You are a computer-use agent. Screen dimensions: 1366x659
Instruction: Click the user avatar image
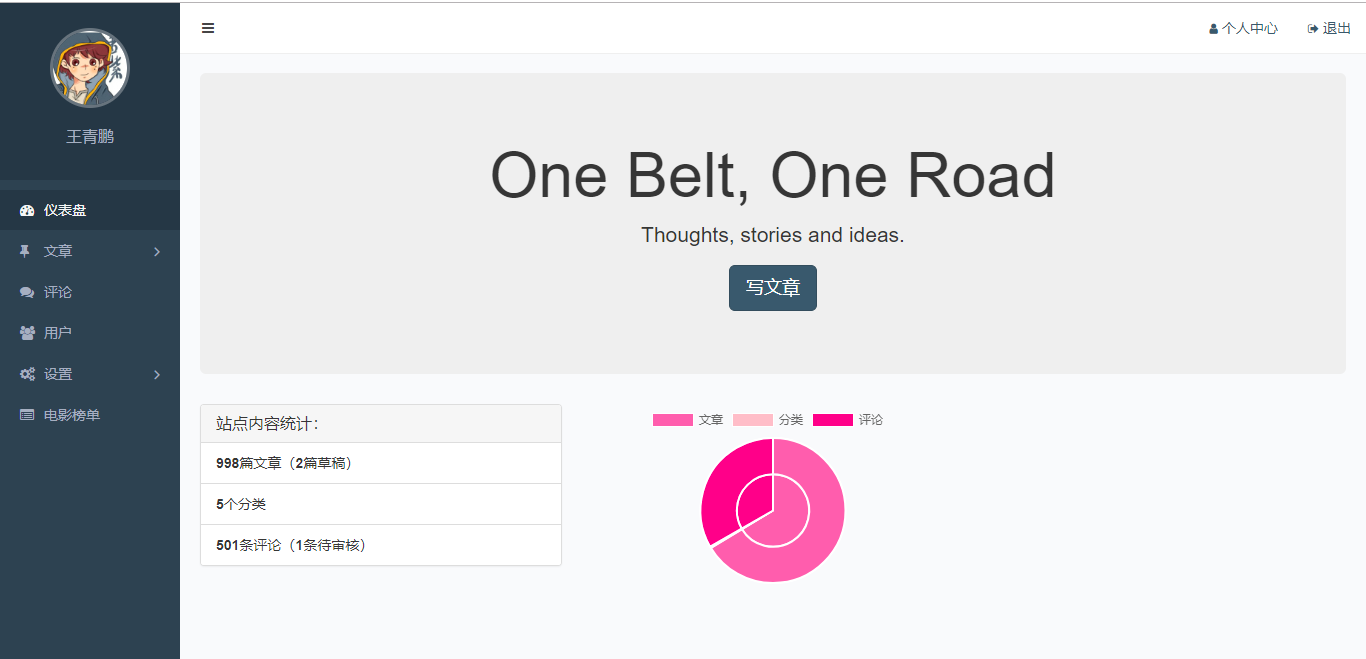[x=90, y=68]
